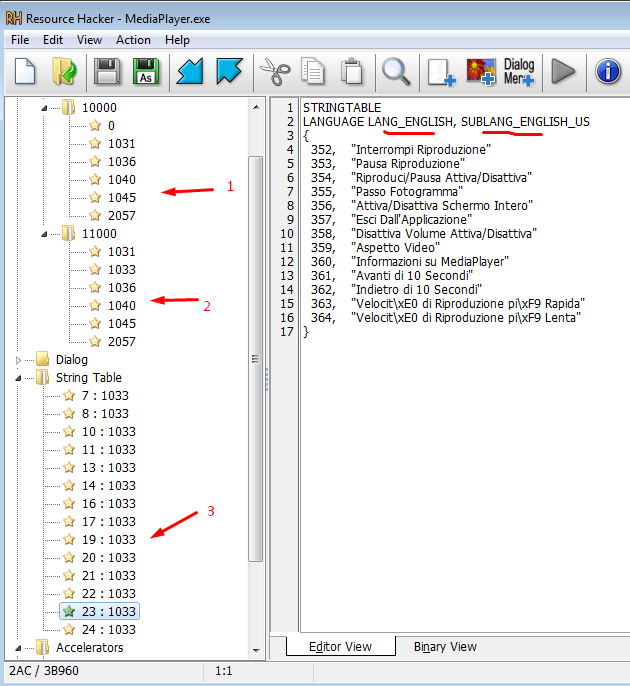Click the Add image resource icon
Image resolution: width=630 pixels, height=686 pixels.
coord(481,72)
